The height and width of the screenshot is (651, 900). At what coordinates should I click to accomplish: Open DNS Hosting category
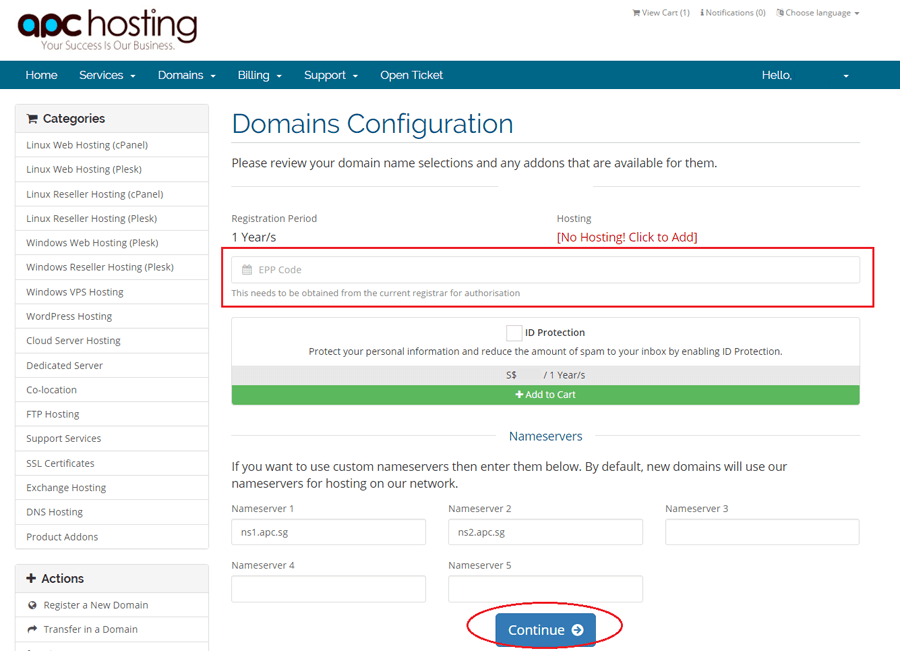(112, 512)
